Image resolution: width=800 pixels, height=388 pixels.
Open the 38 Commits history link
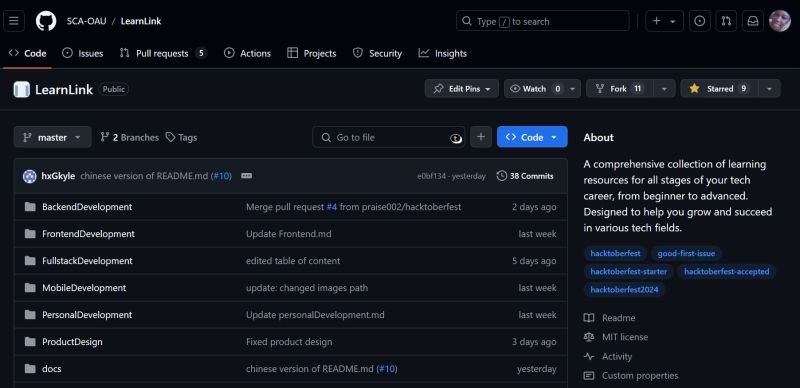pos(525,176)
